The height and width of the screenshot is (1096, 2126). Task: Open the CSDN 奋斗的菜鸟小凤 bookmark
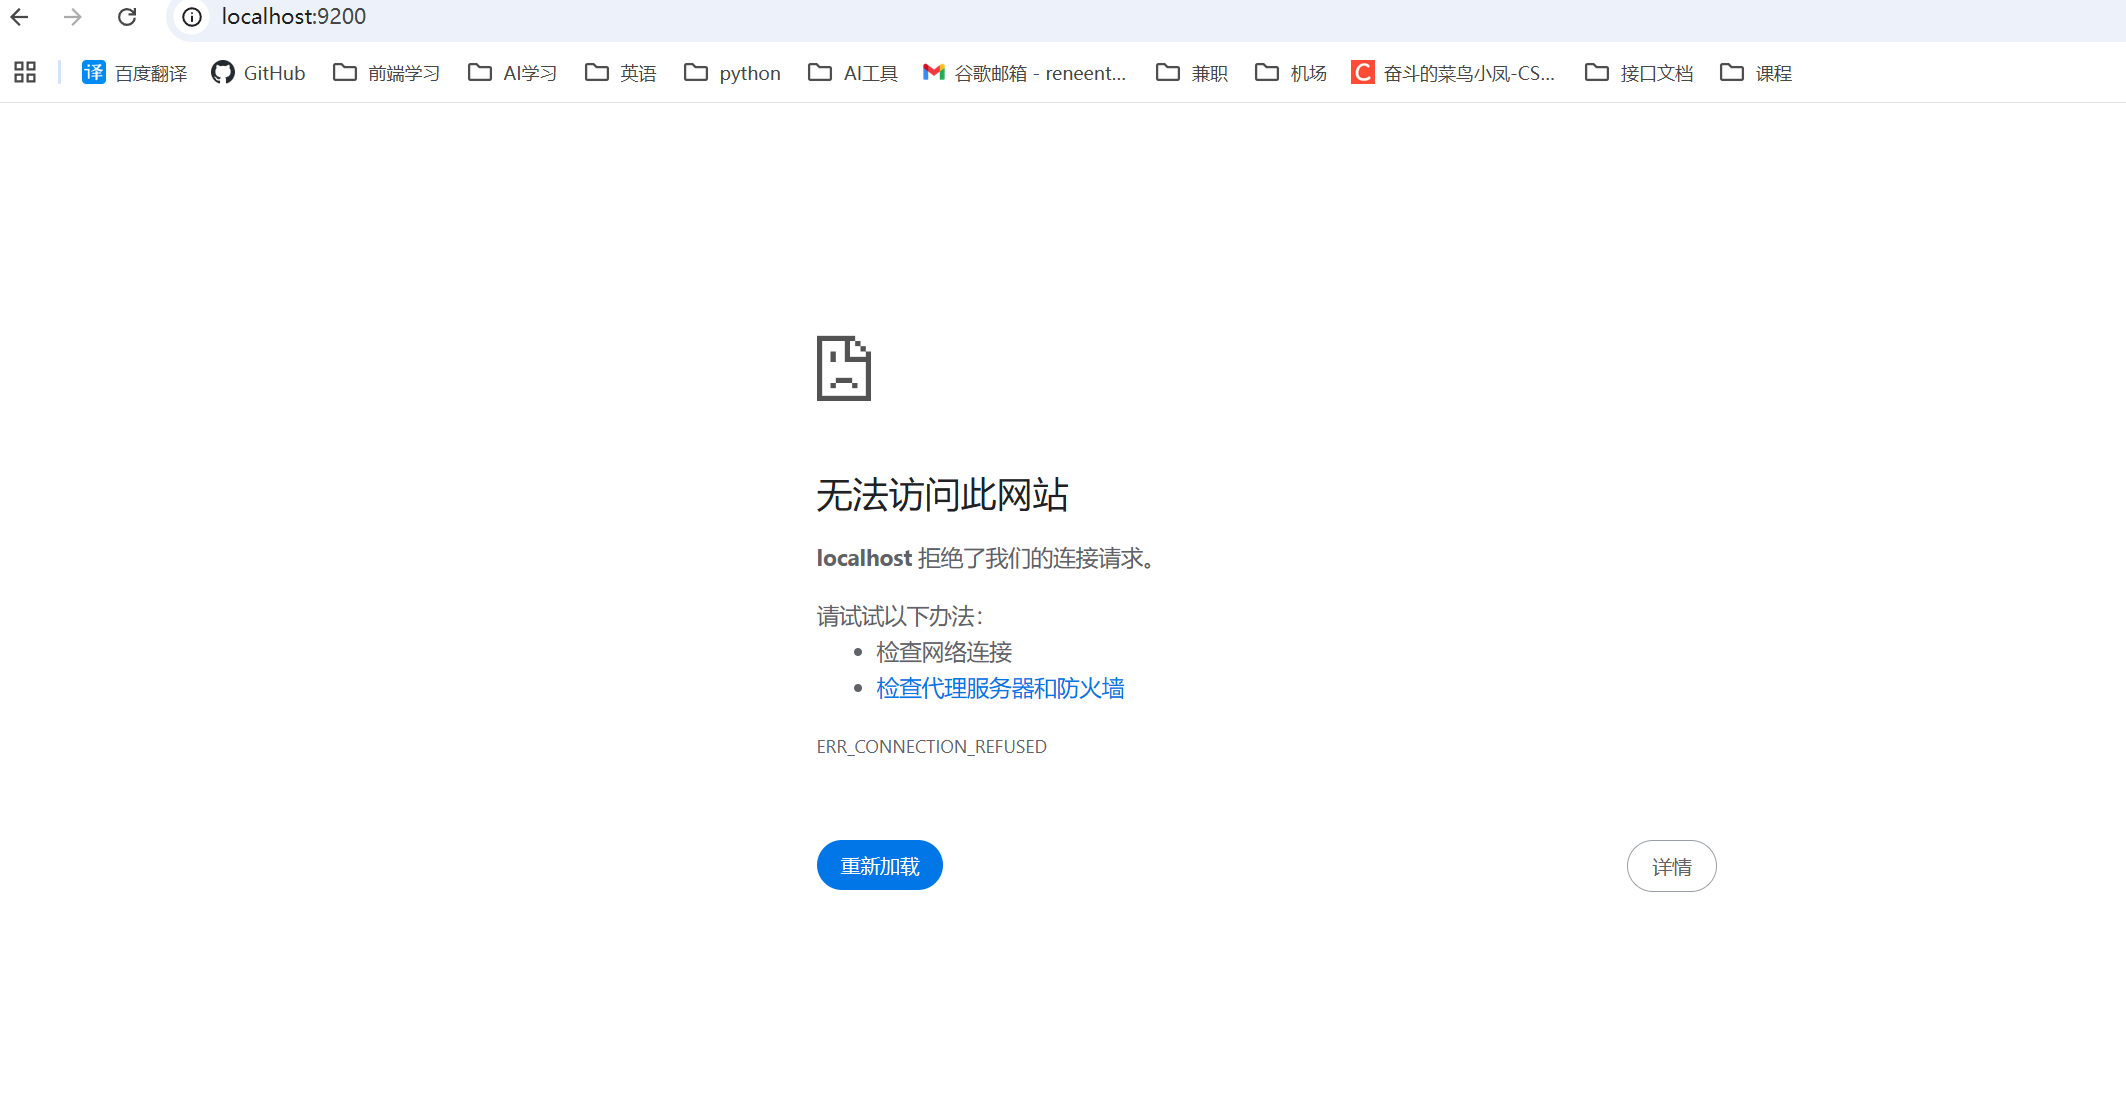coord(1453,73)
